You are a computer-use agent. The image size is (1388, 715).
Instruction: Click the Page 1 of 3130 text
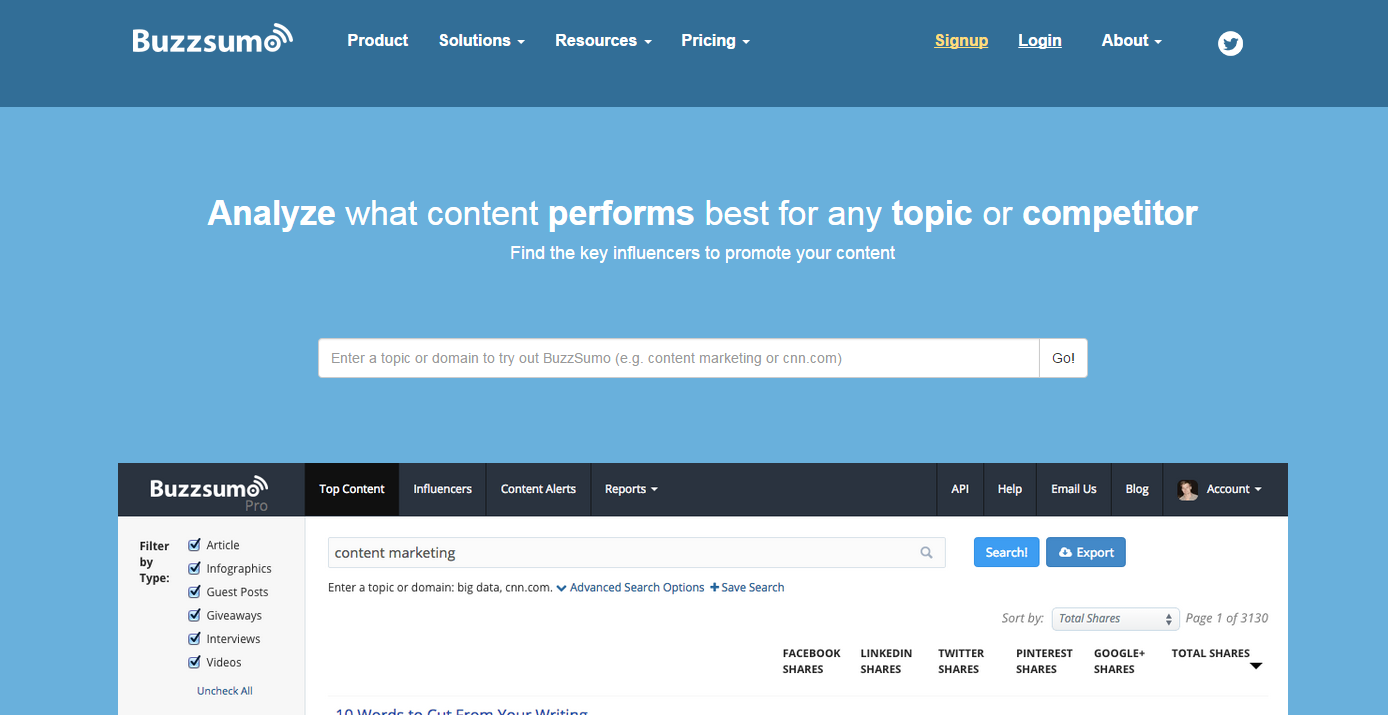1227,618
